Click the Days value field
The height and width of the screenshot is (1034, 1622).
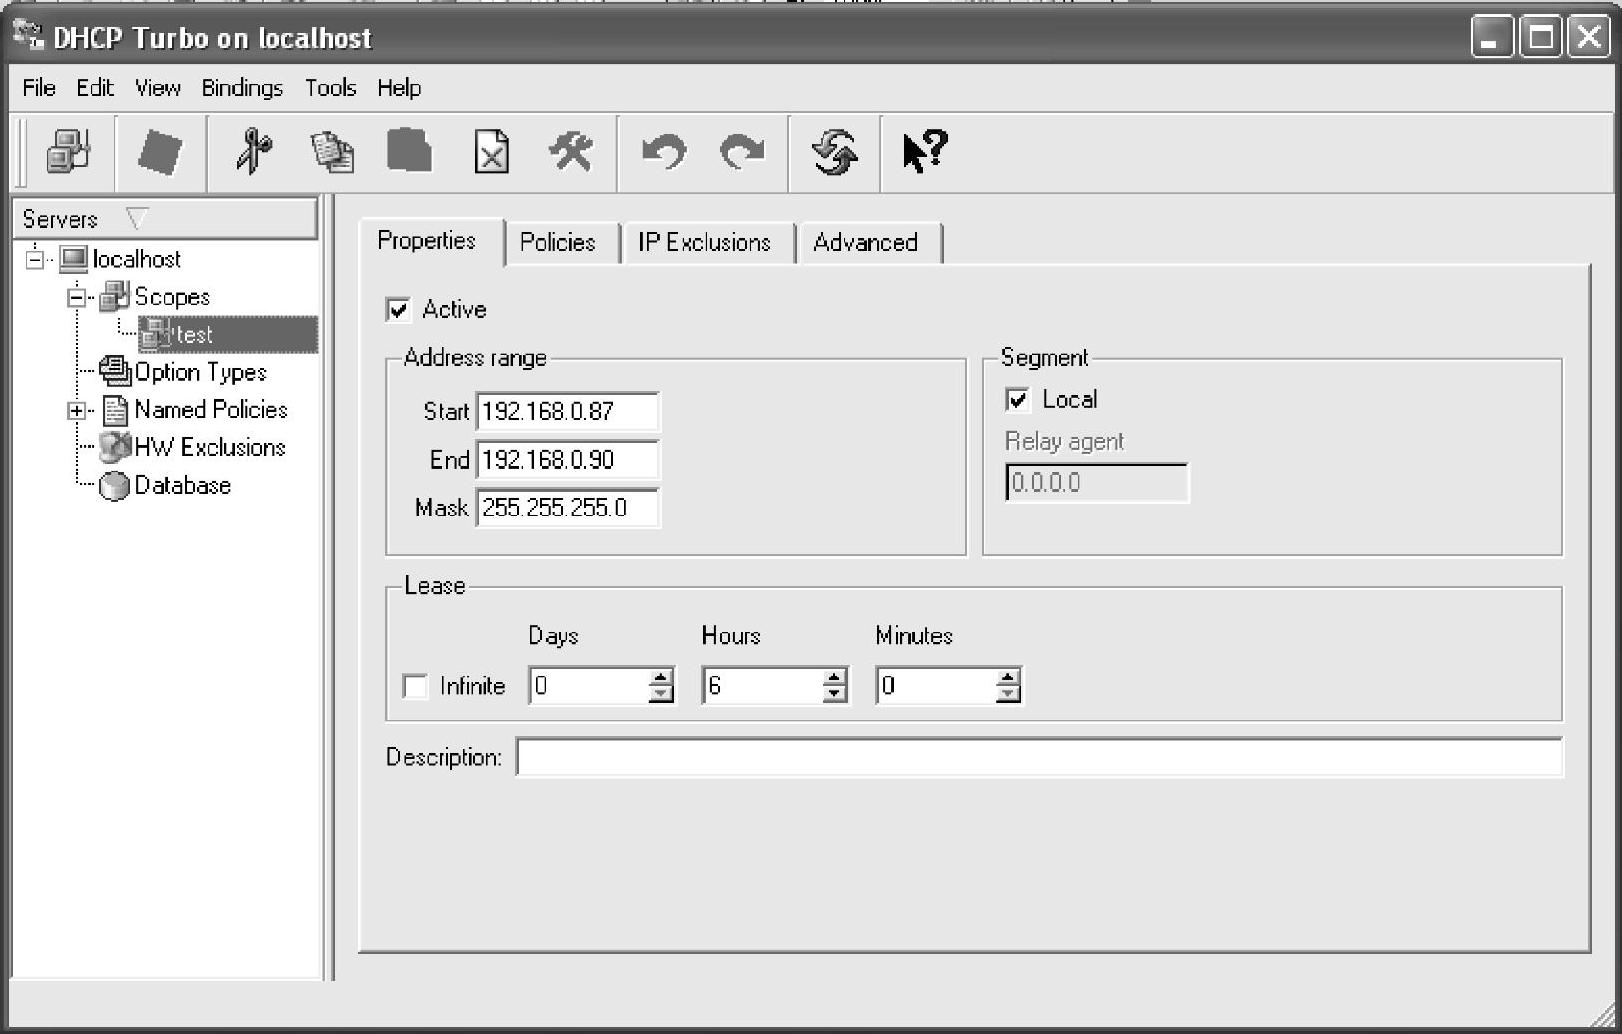[588, 686]
